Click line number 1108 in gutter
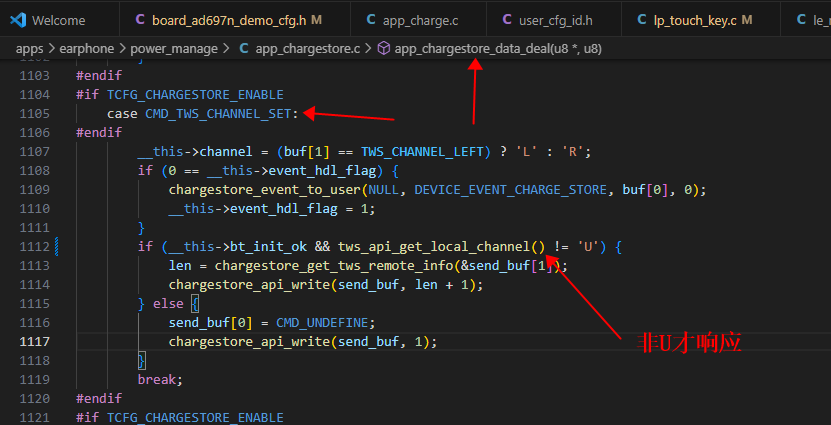 [x=34, y=171]
